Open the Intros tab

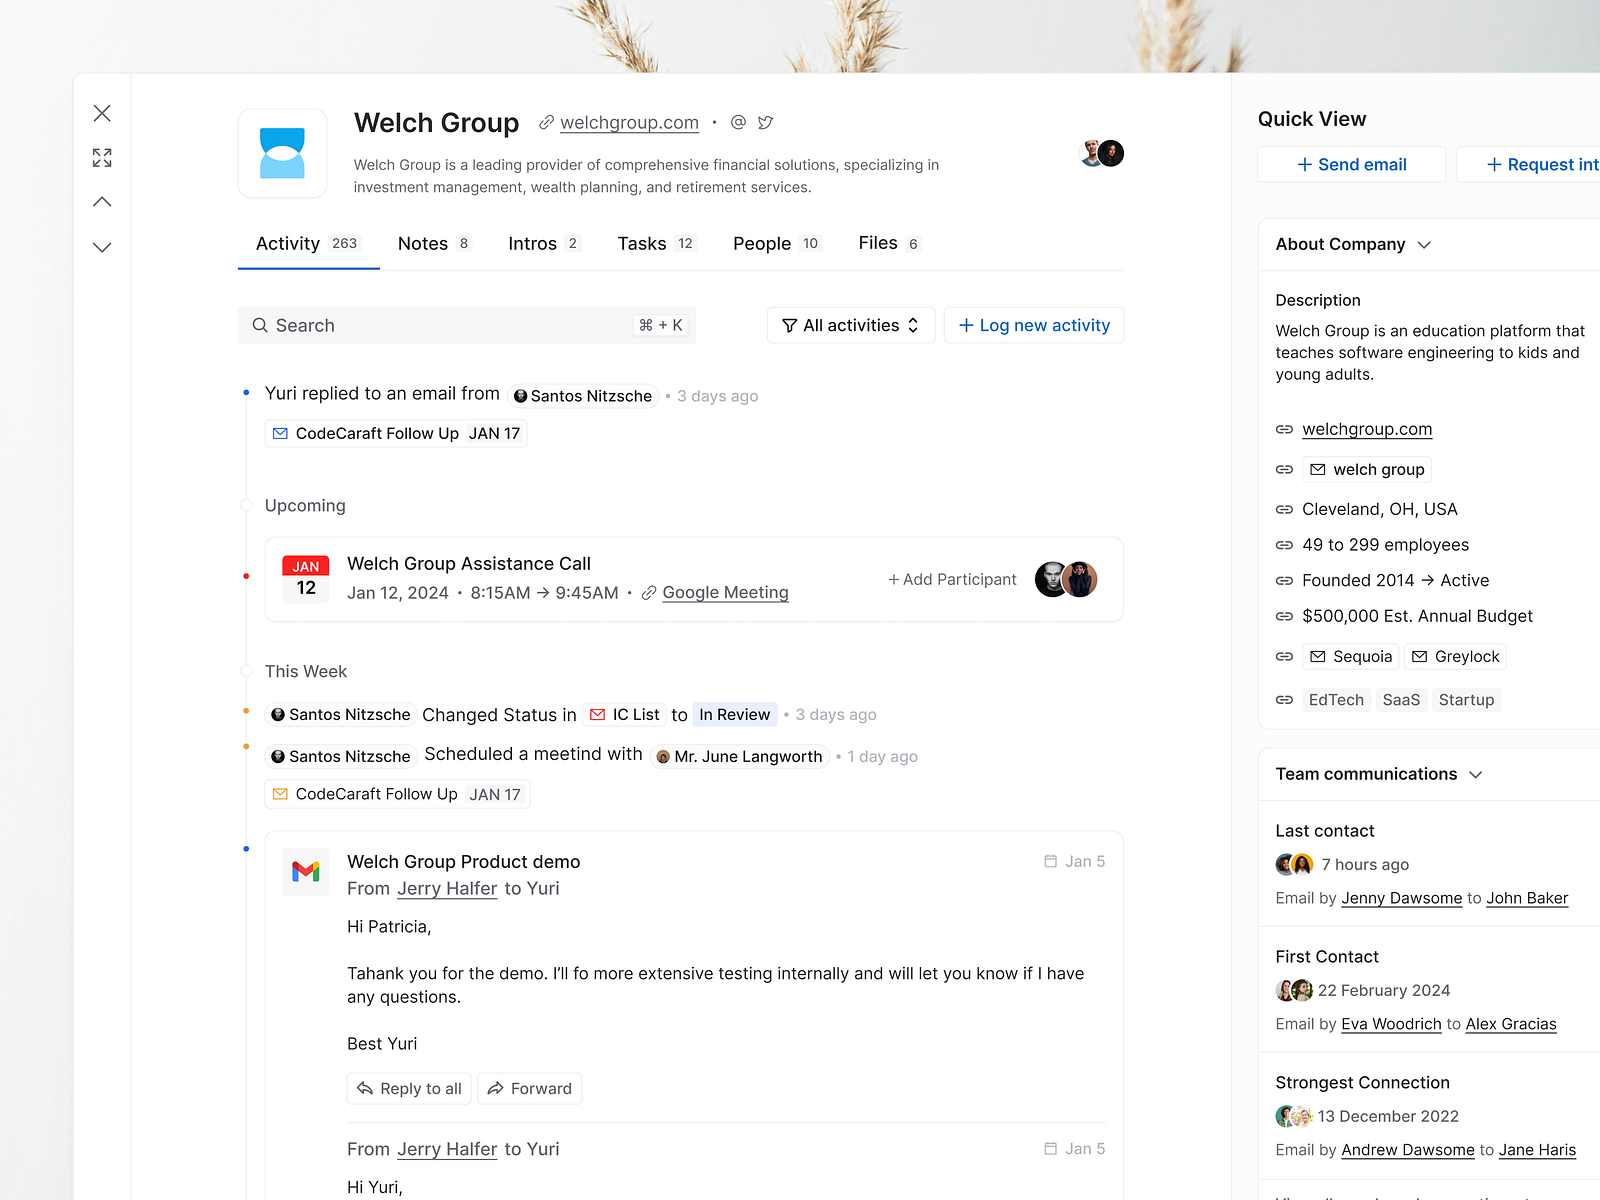click(544, 243)
